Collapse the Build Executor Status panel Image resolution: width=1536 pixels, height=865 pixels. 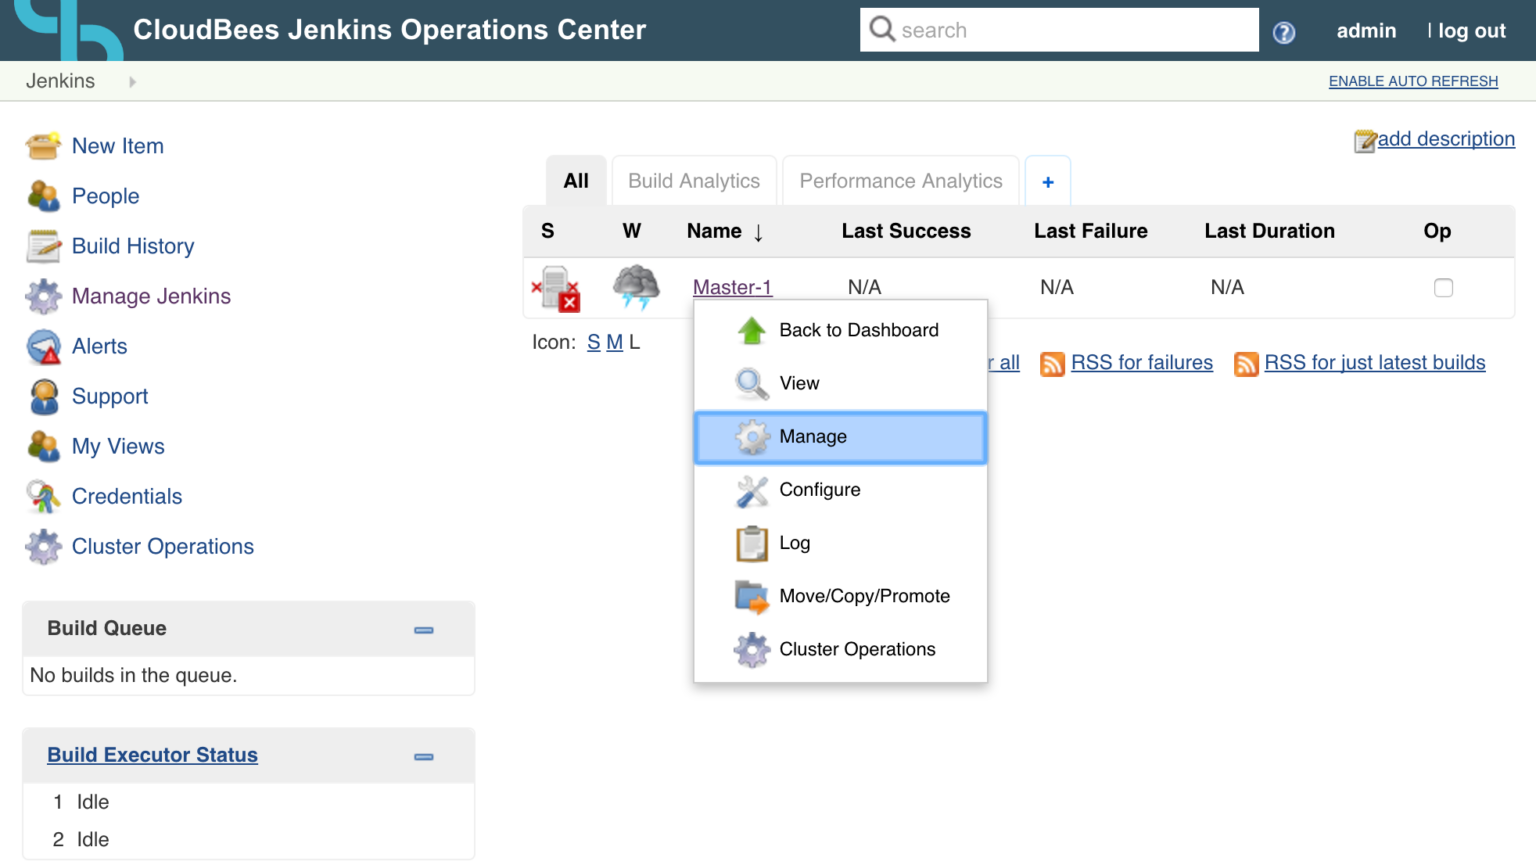[x=423, y=756]
